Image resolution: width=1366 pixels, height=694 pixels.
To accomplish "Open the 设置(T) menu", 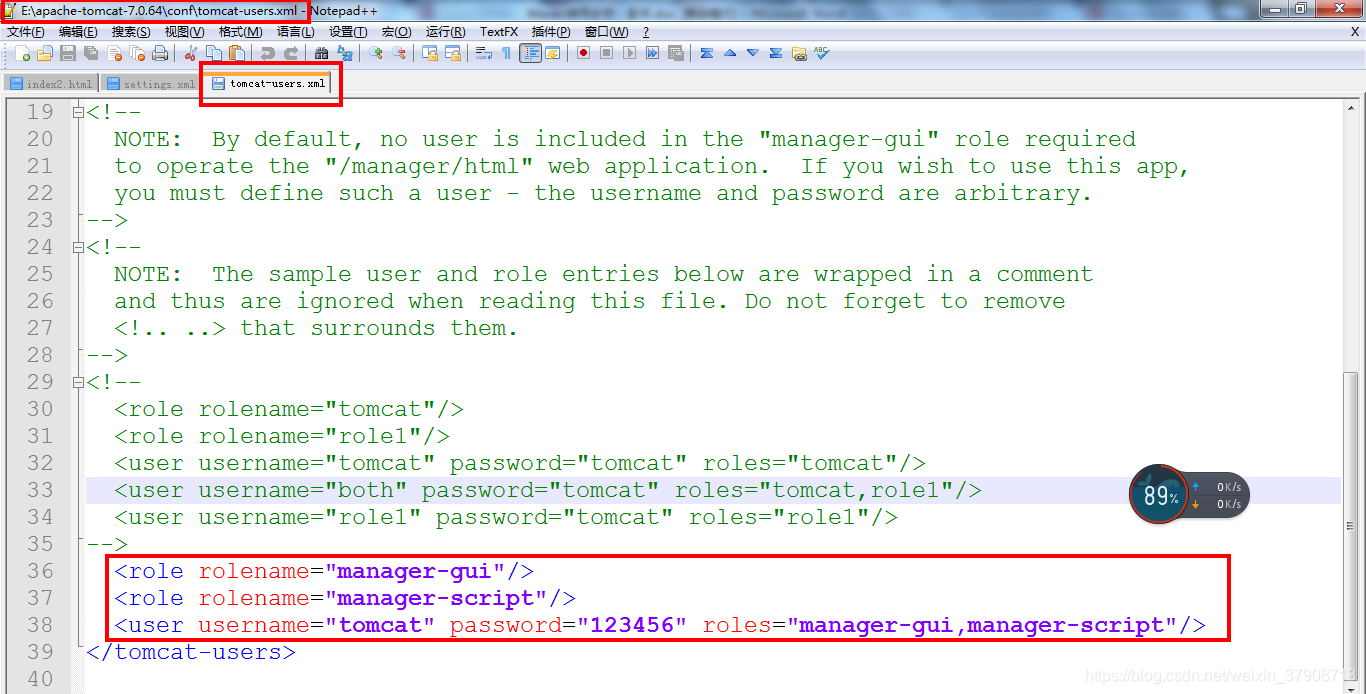I will click(348, 32).
